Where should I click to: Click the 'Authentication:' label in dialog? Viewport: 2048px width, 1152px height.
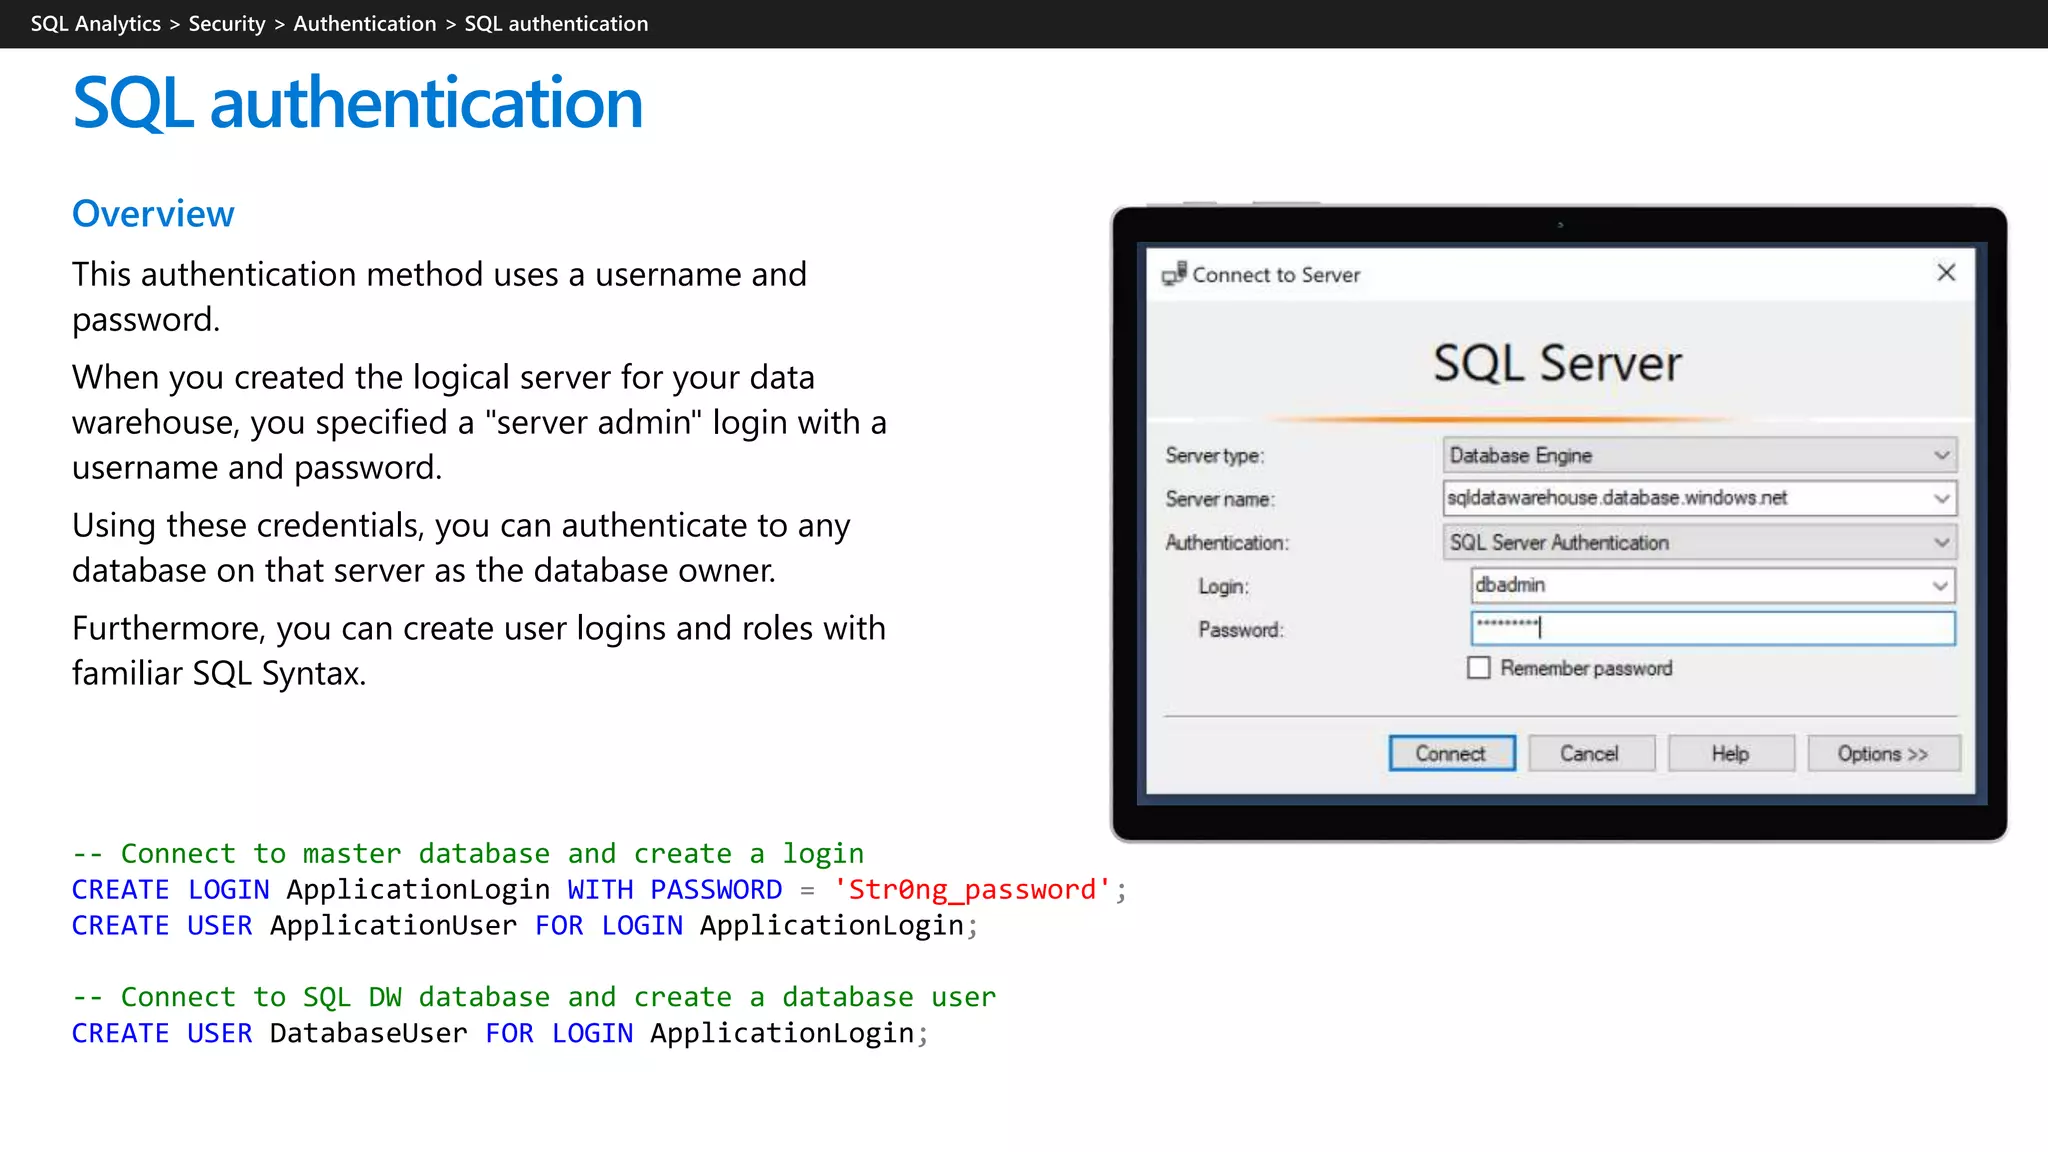click(1227, 543)
